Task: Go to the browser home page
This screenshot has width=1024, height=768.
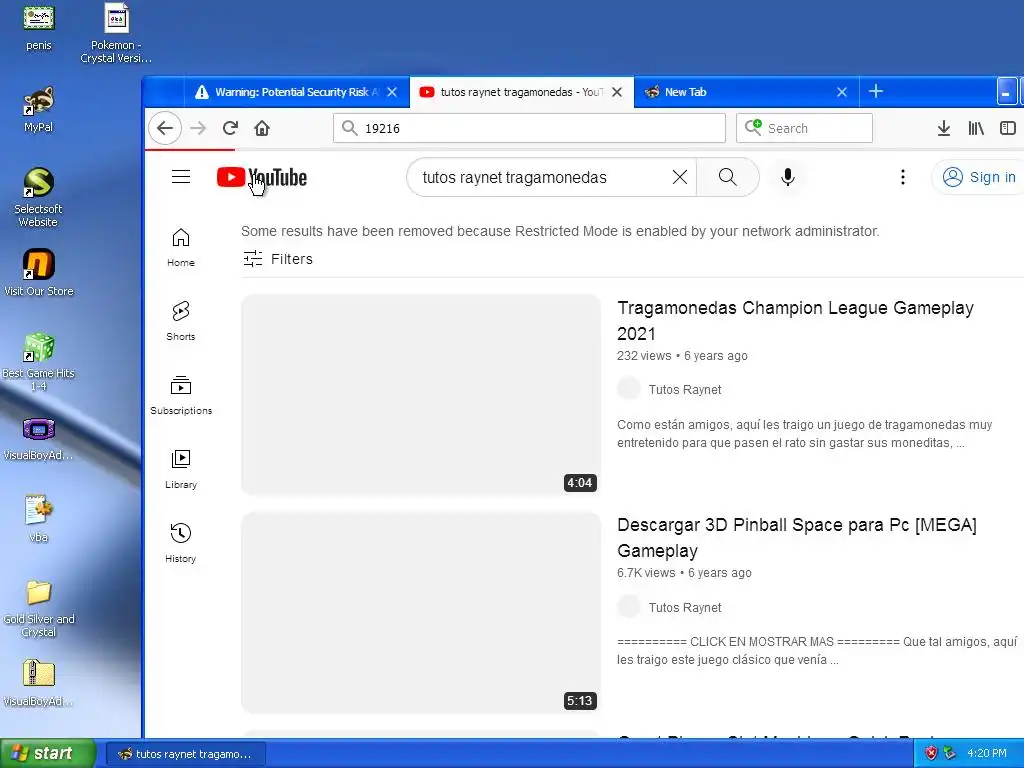Action: [262, 128]
